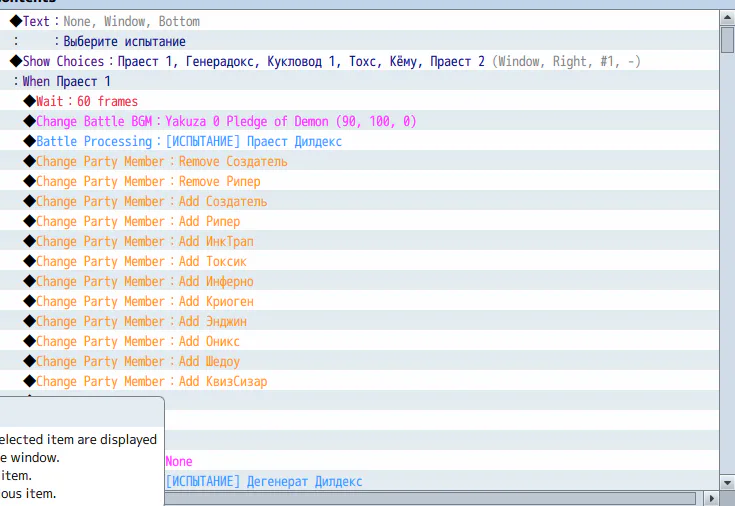This screenshot has width=735, height=506.
Task: Select 'Change Party Member : Remove Рипер' row
Action: coord(359,181)
